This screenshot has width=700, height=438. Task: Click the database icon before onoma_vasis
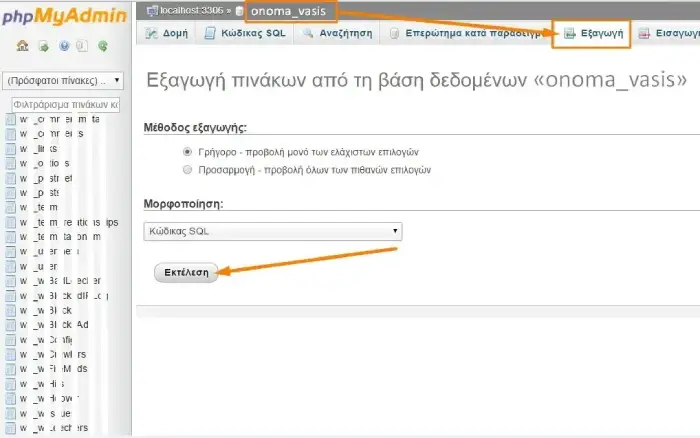[240, 11]
